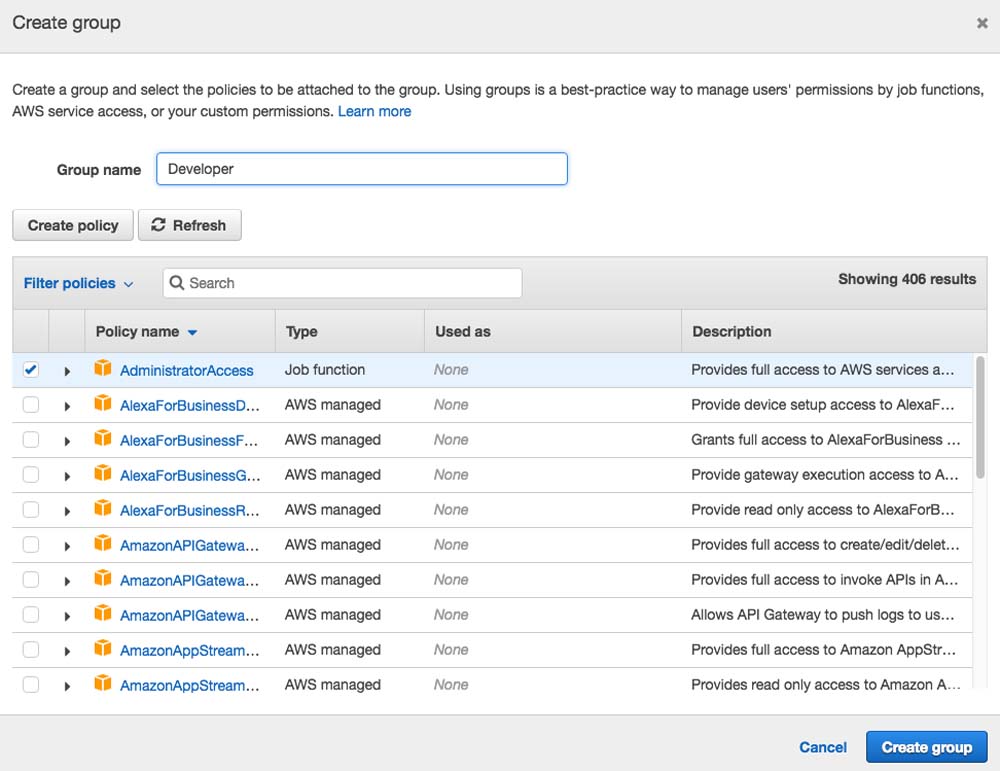This screenshot has width=1000, height=771.
Task: Uncheck the AdministratorAccess policy checkbox
Action: 31,369
